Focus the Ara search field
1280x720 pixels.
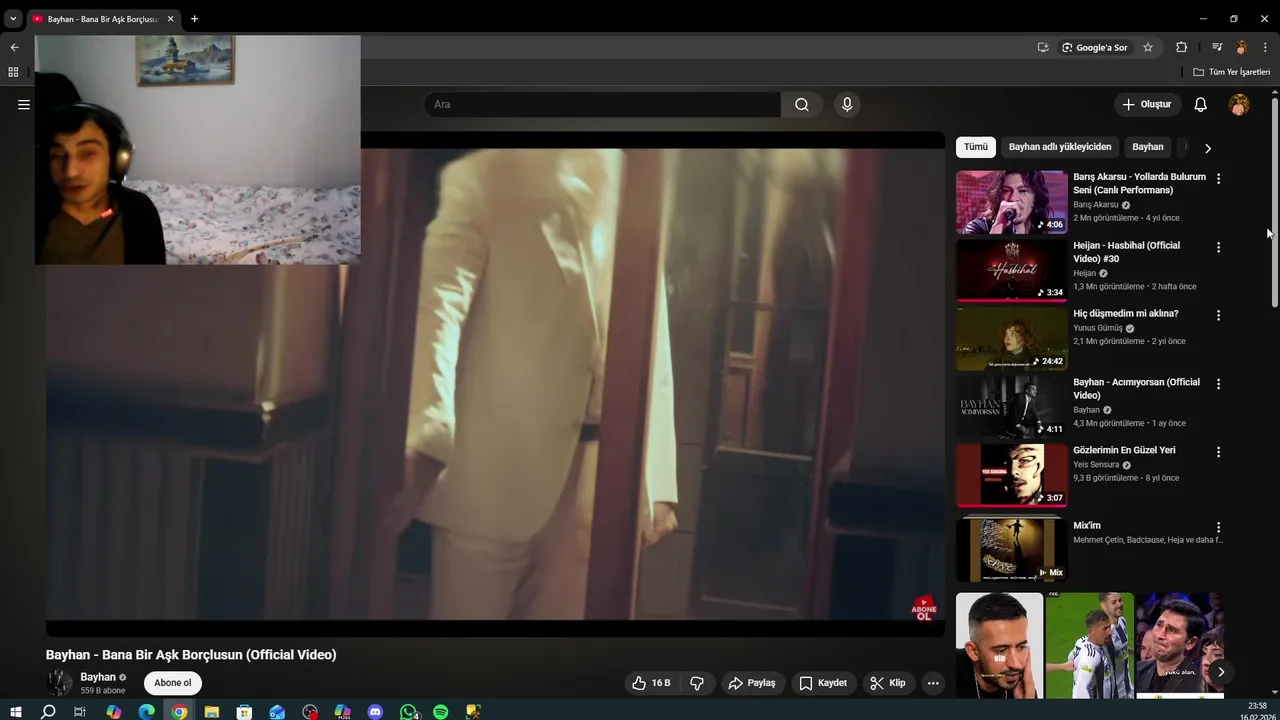[603, 104]
